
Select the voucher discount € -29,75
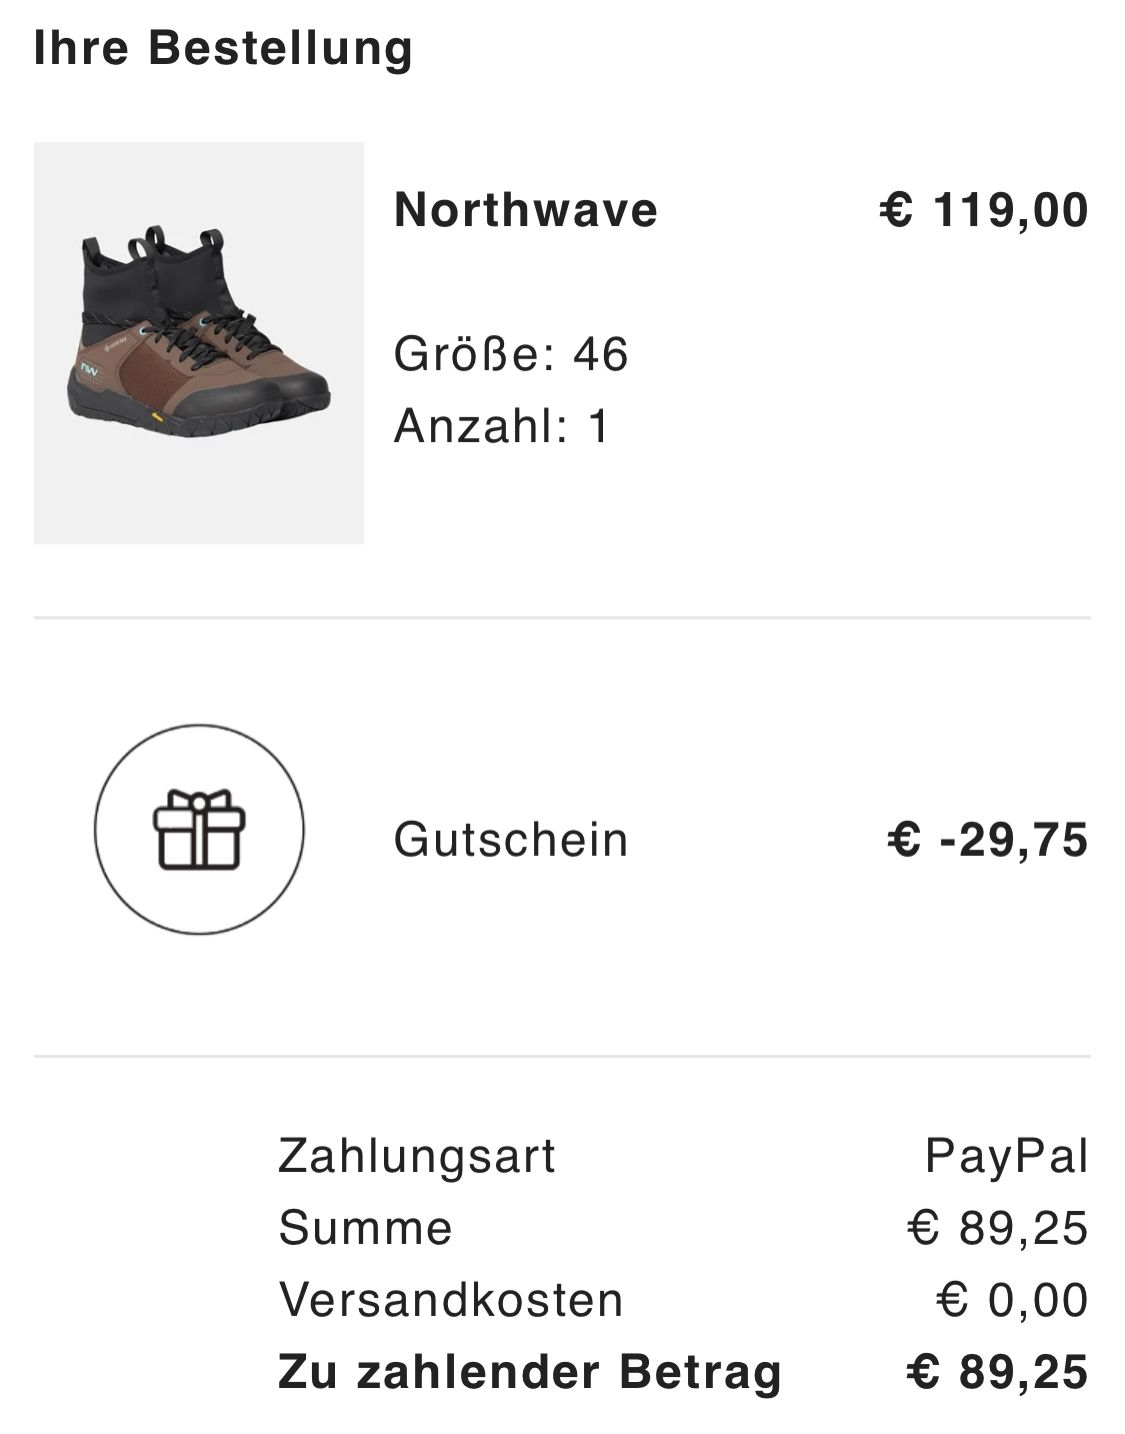pyautogui.click(x=987, y=839)
